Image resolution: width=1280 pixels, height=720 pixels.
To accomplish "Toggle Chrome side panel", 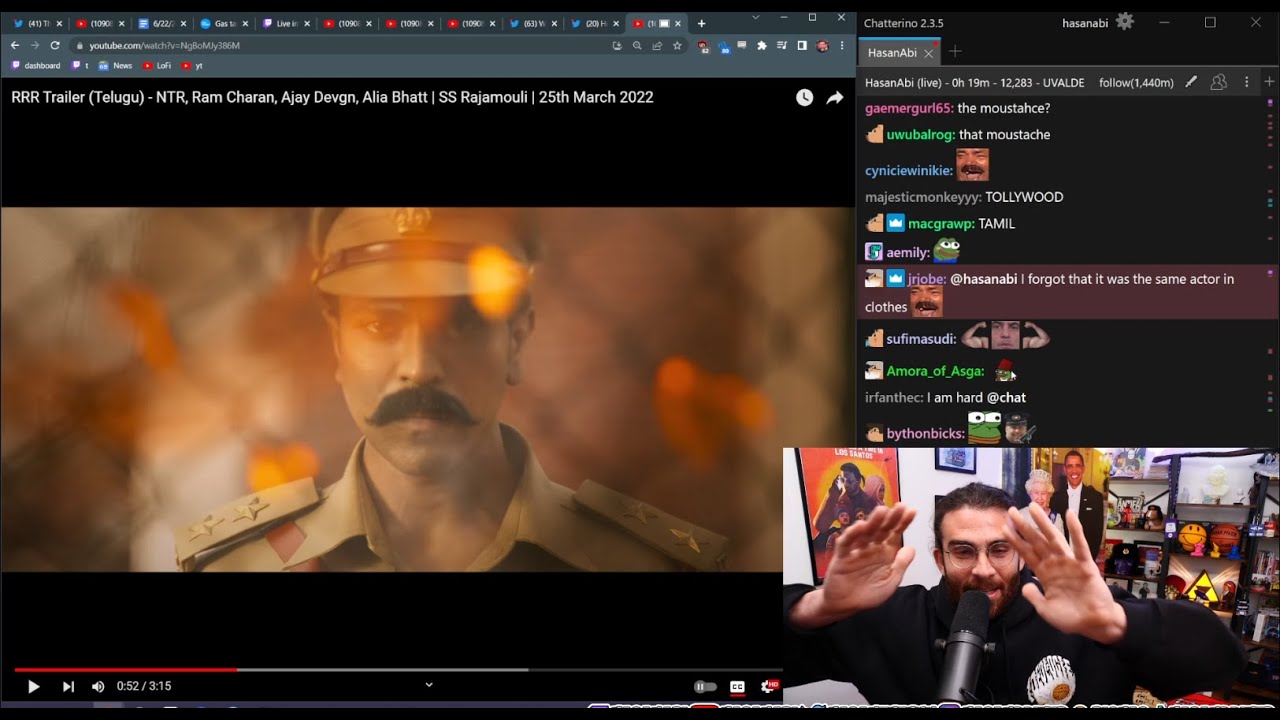I will click(x=802, y=45).
